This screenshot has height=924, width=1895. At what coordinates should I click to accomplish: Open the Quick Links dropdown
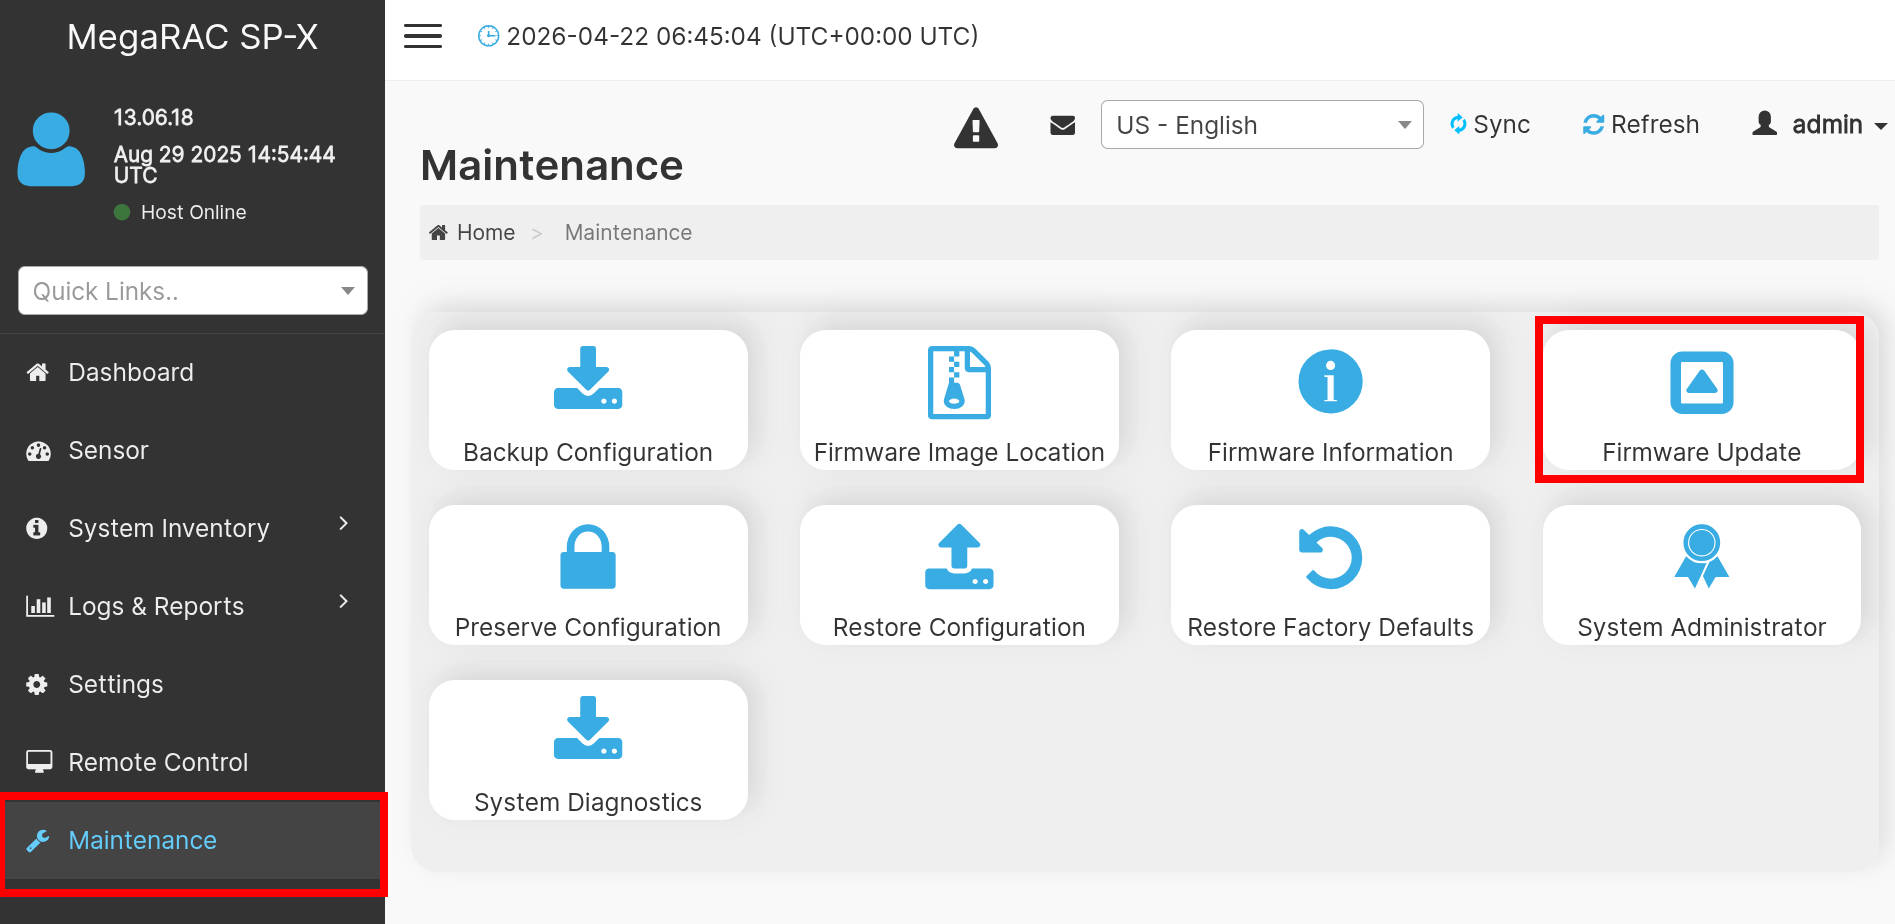tap(193, 291)
